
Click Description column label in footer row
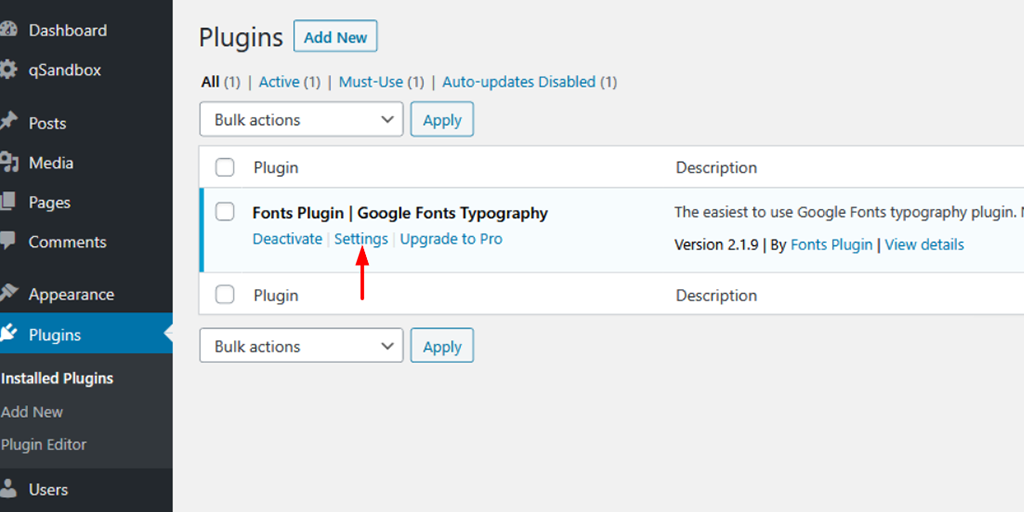click(x=716, y=296)
